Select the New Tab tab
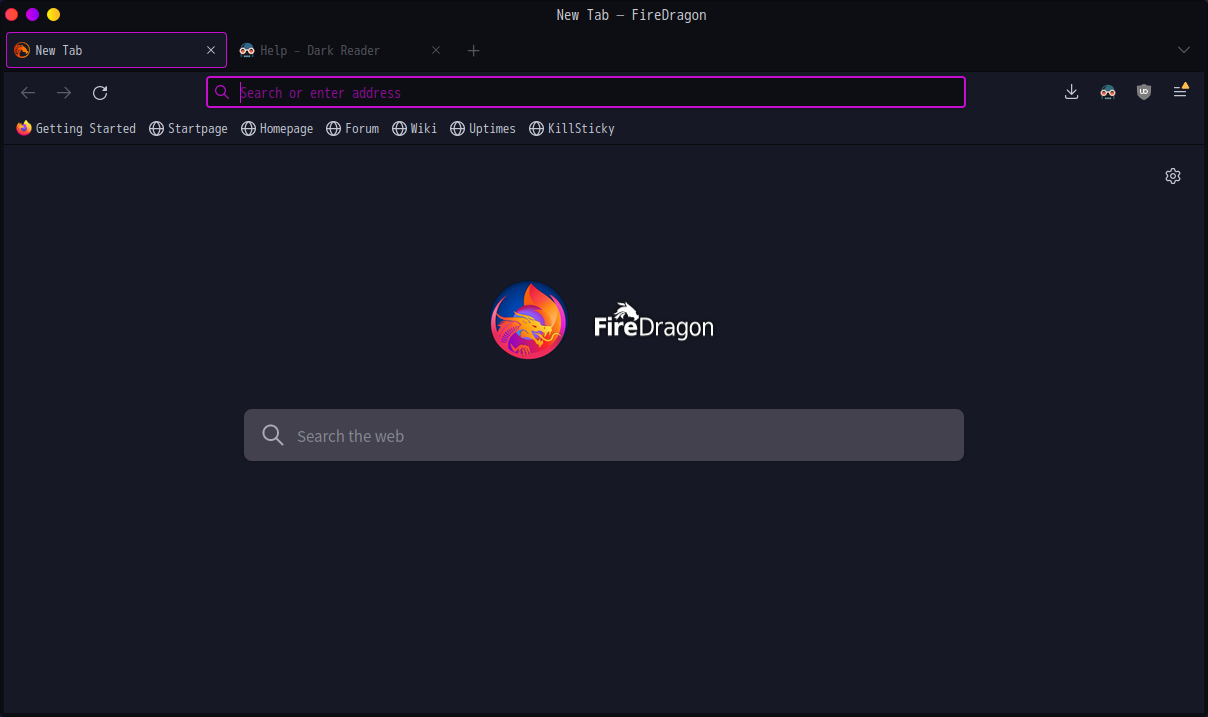The width and height of the screenshot is (1208, 717). (x=116, y=50)
